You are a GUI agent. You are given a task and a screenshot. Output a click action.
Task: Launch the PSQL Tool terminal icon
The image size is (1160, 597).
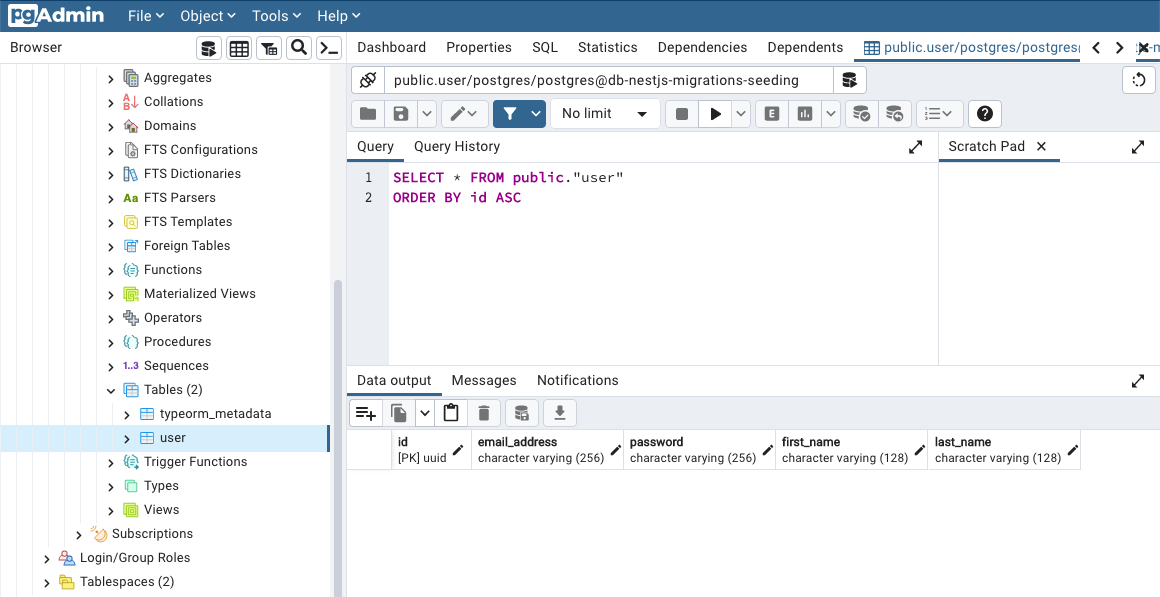pos(328,47)
